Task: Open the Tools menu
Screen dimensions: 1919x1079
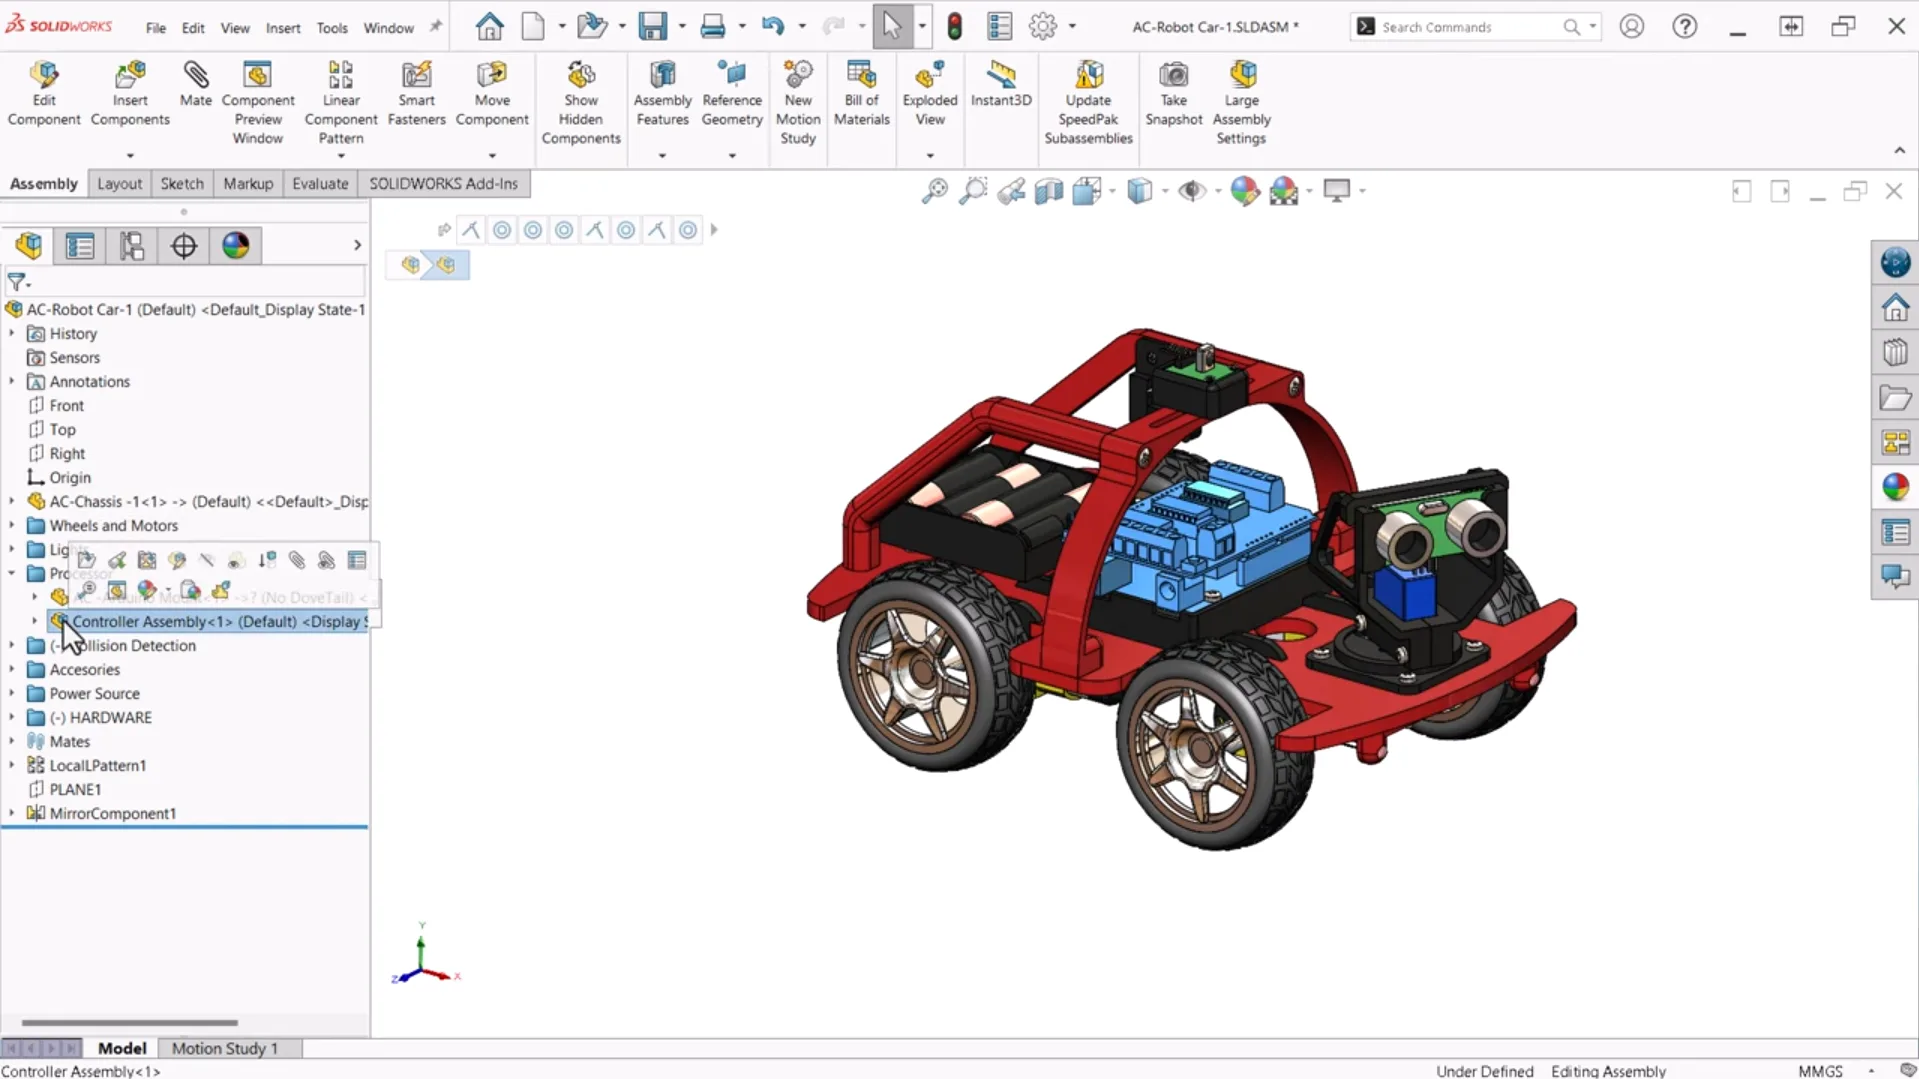Action: (331, 28)
